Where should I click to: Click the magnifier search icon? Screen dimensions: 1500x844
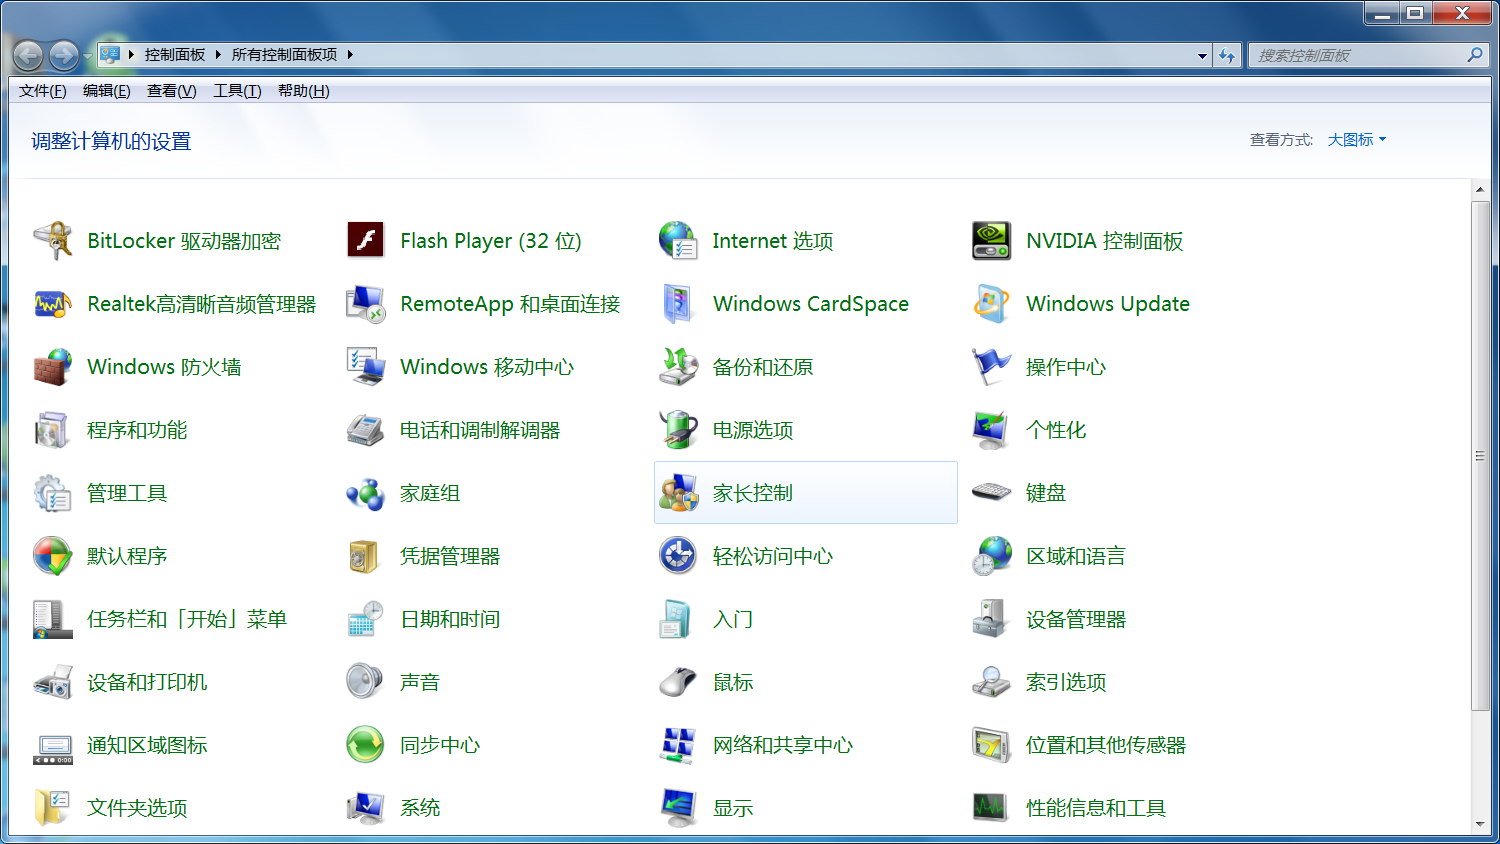coord(1475,55)
